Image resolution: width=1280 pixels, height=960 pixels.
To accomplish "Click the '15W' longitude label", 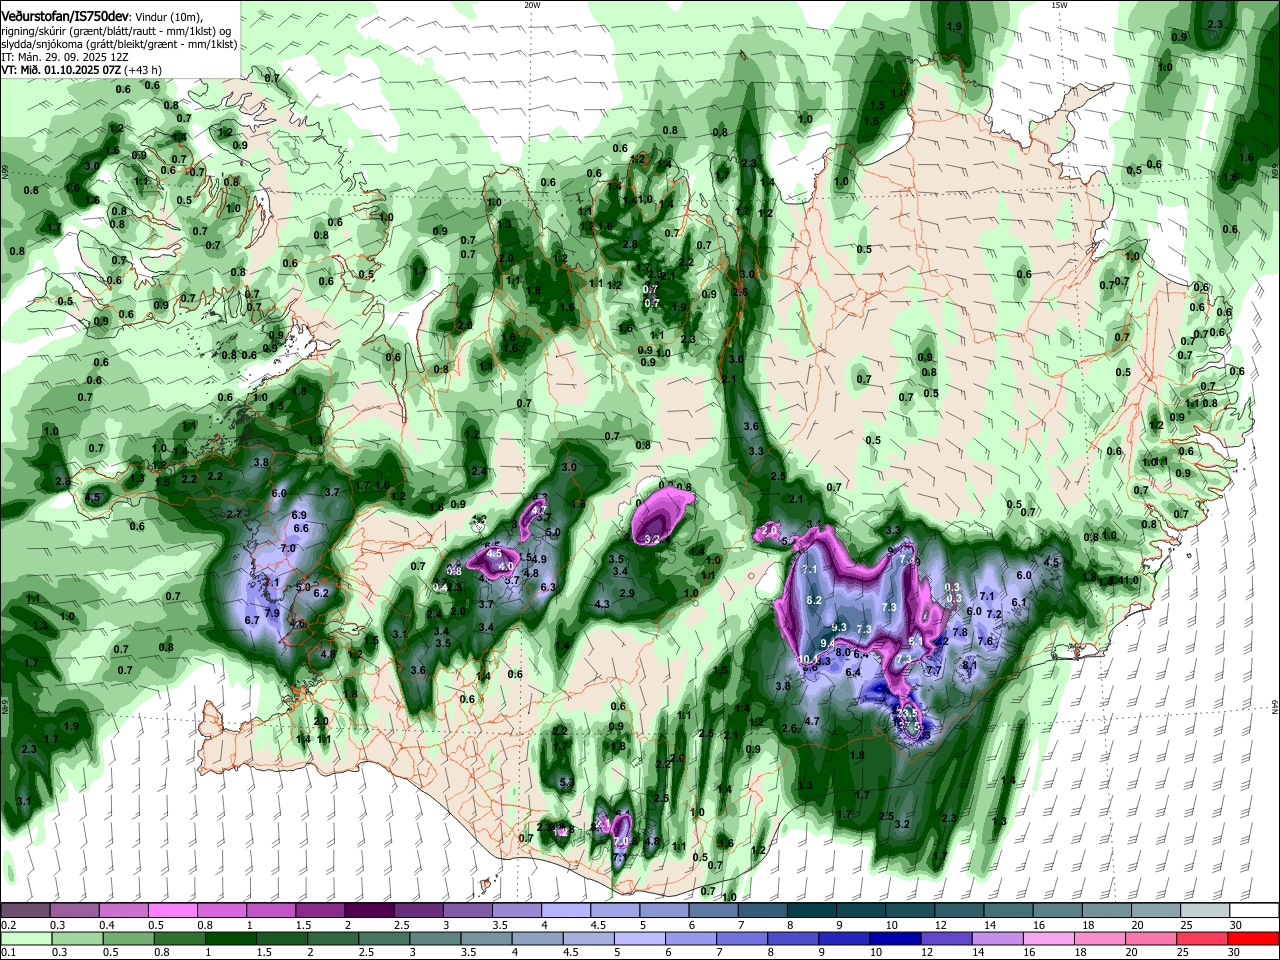I will click(x=1058, y=5).
